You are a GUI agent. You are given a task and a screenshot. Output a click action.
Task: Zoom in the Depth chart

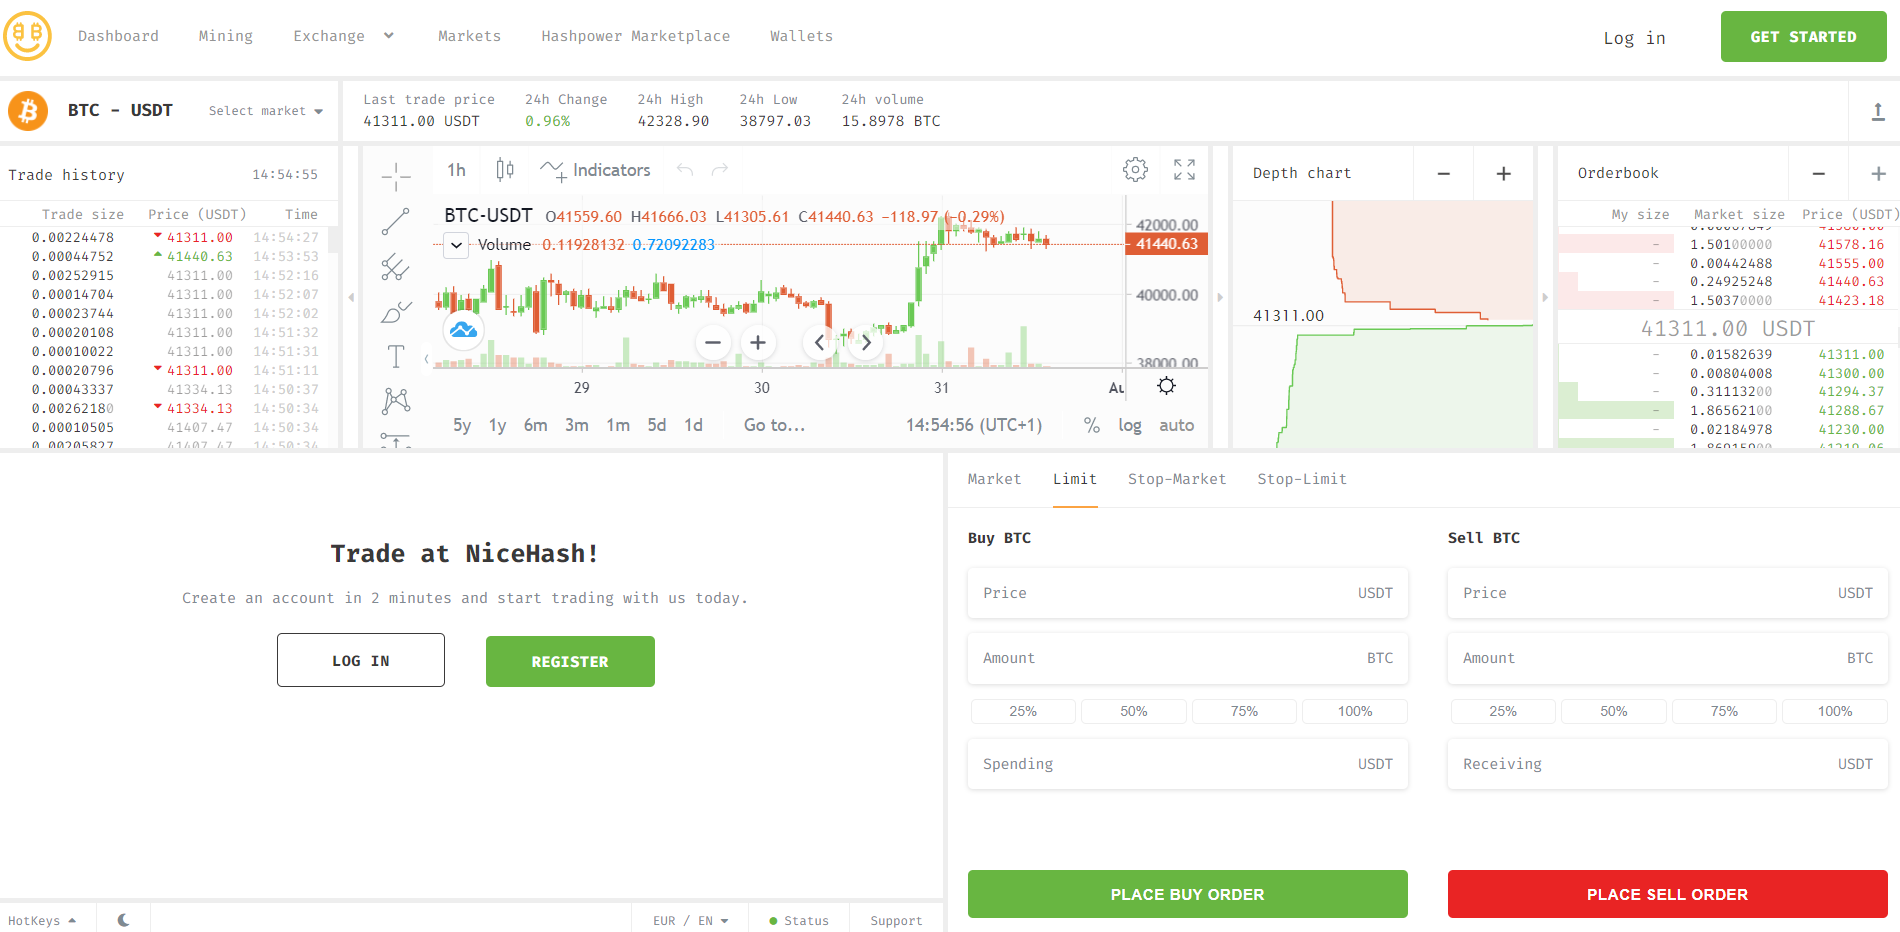tap(1503, 174)
